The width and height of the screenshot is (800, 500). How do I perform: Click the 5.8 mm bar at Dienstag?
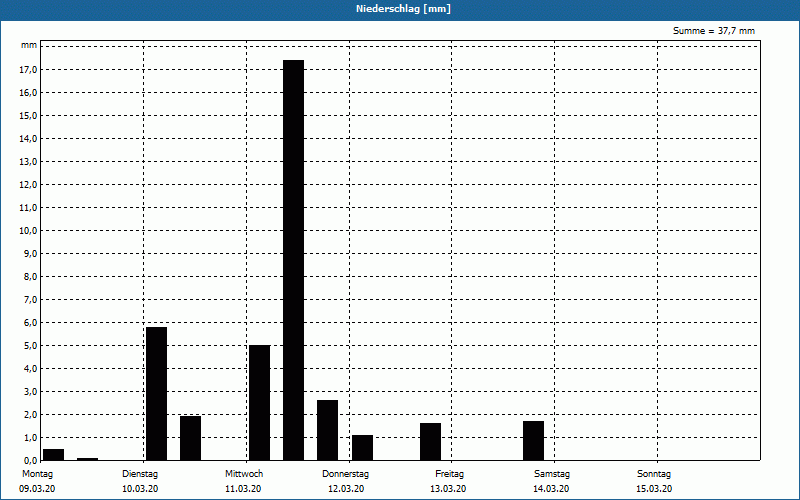coord(156,393)
